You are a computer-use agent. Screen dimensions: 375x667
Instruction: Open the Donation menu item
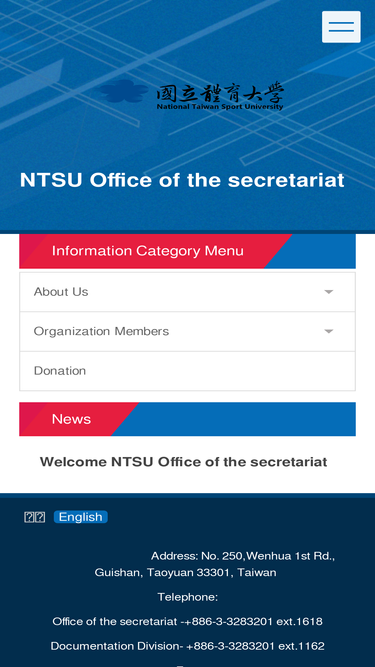tap(188, 371)
